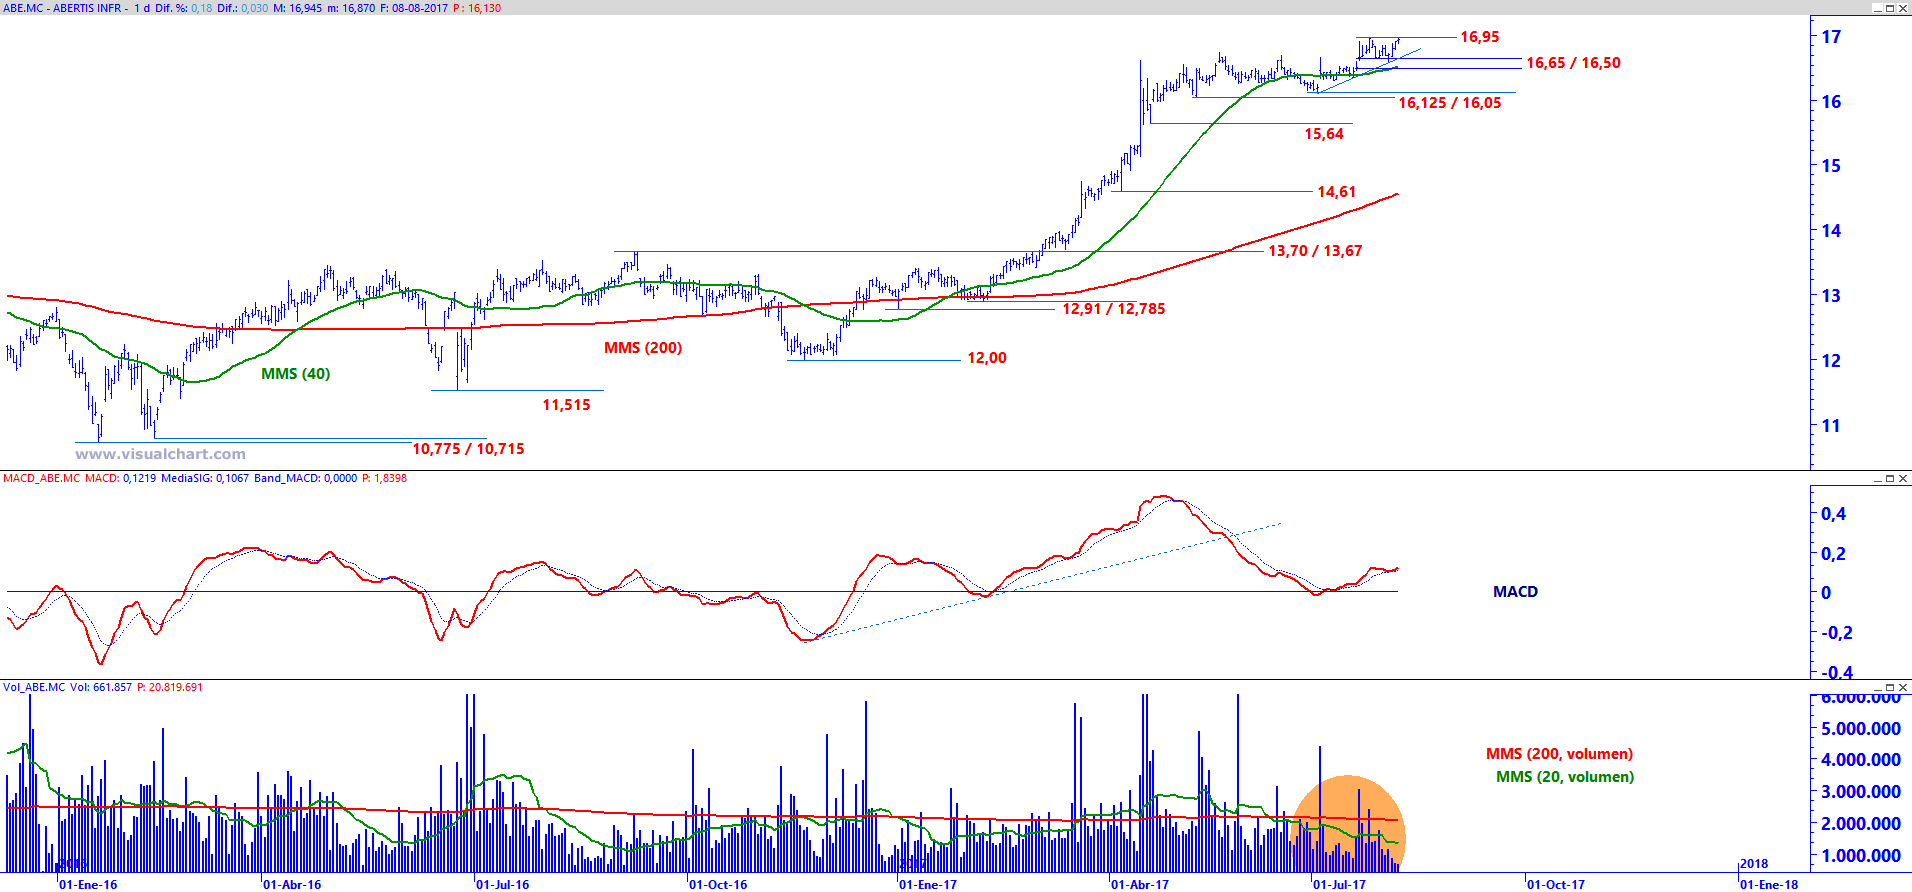
Task: Click the MACD annotation in the indicator pane
Action: (x=1515, y=592)
